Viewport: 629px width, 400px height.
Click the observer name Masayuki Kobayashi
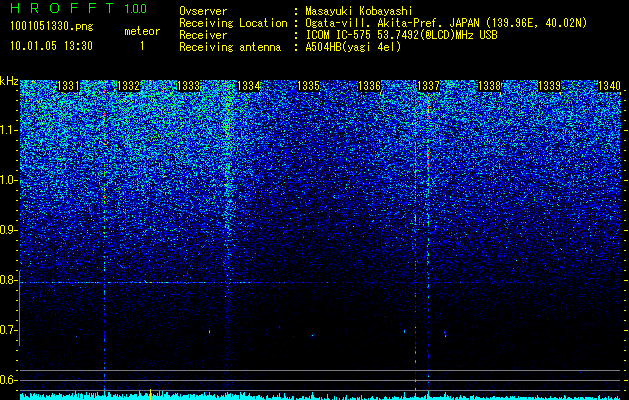pyautogui.click(x=359, y=11)
